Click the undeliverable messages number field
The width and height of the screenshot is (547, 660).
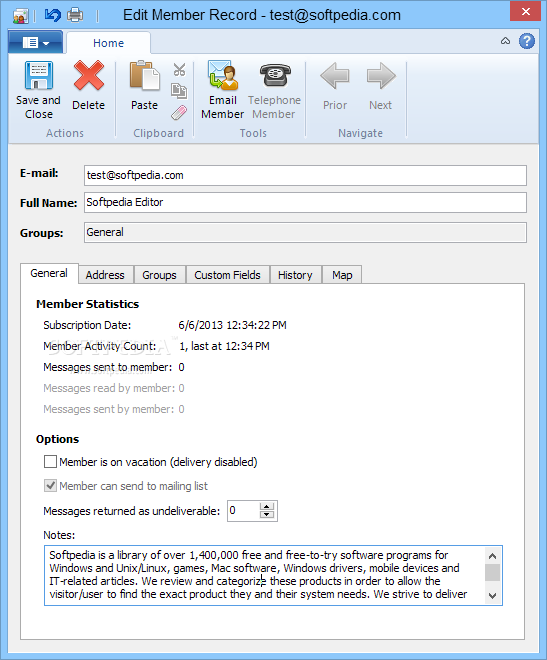point(244,511)
